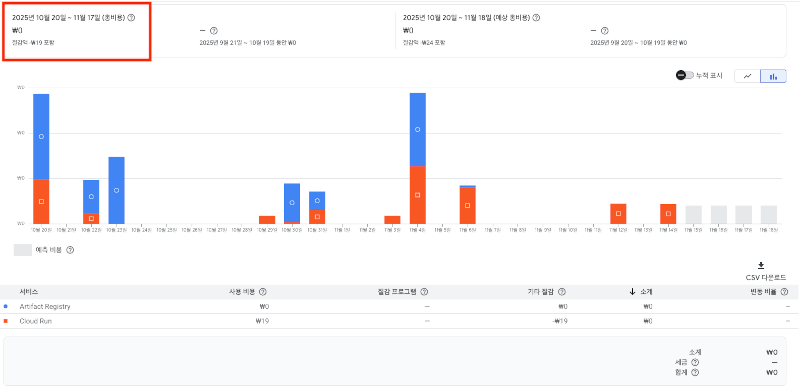Click the red bar for 10월 29일
Viewport: 800px width, 390px height.
(x=267, y=220)
